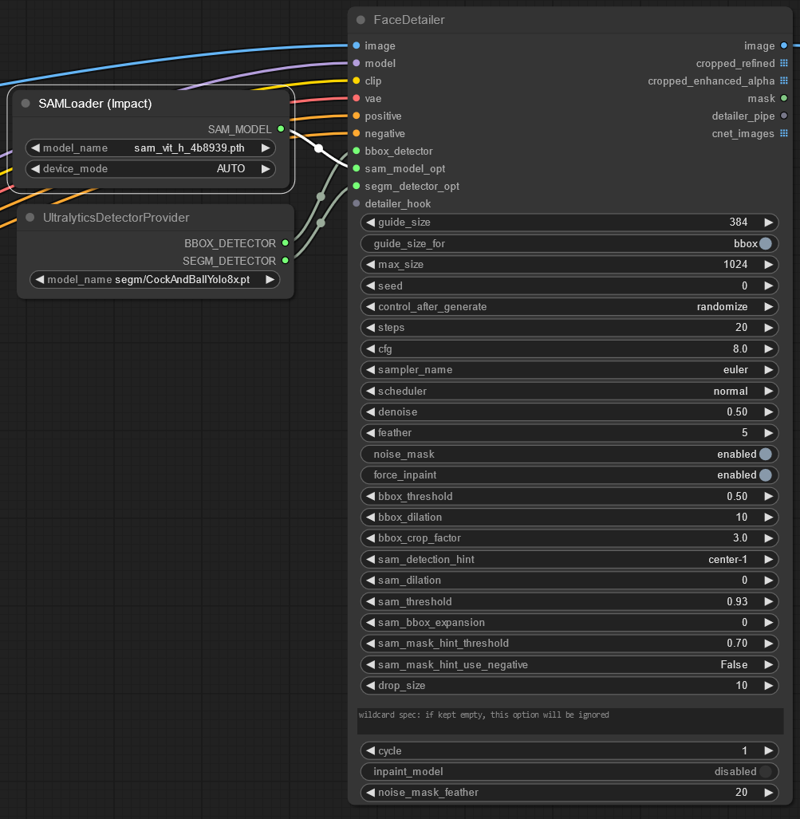The height and width of the screenshot is (819, 800).
Task: Toggle the inpaint_model disabled switch
Action: (x=766, y=771)
